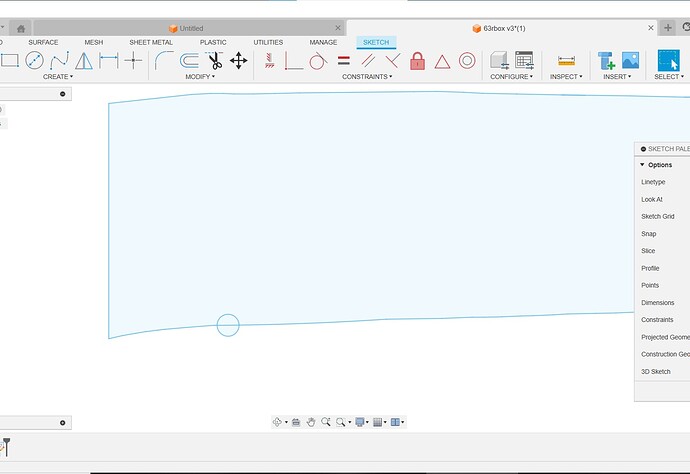
Task: Activate the Trim scissors tool
Action: pos(215,61)
